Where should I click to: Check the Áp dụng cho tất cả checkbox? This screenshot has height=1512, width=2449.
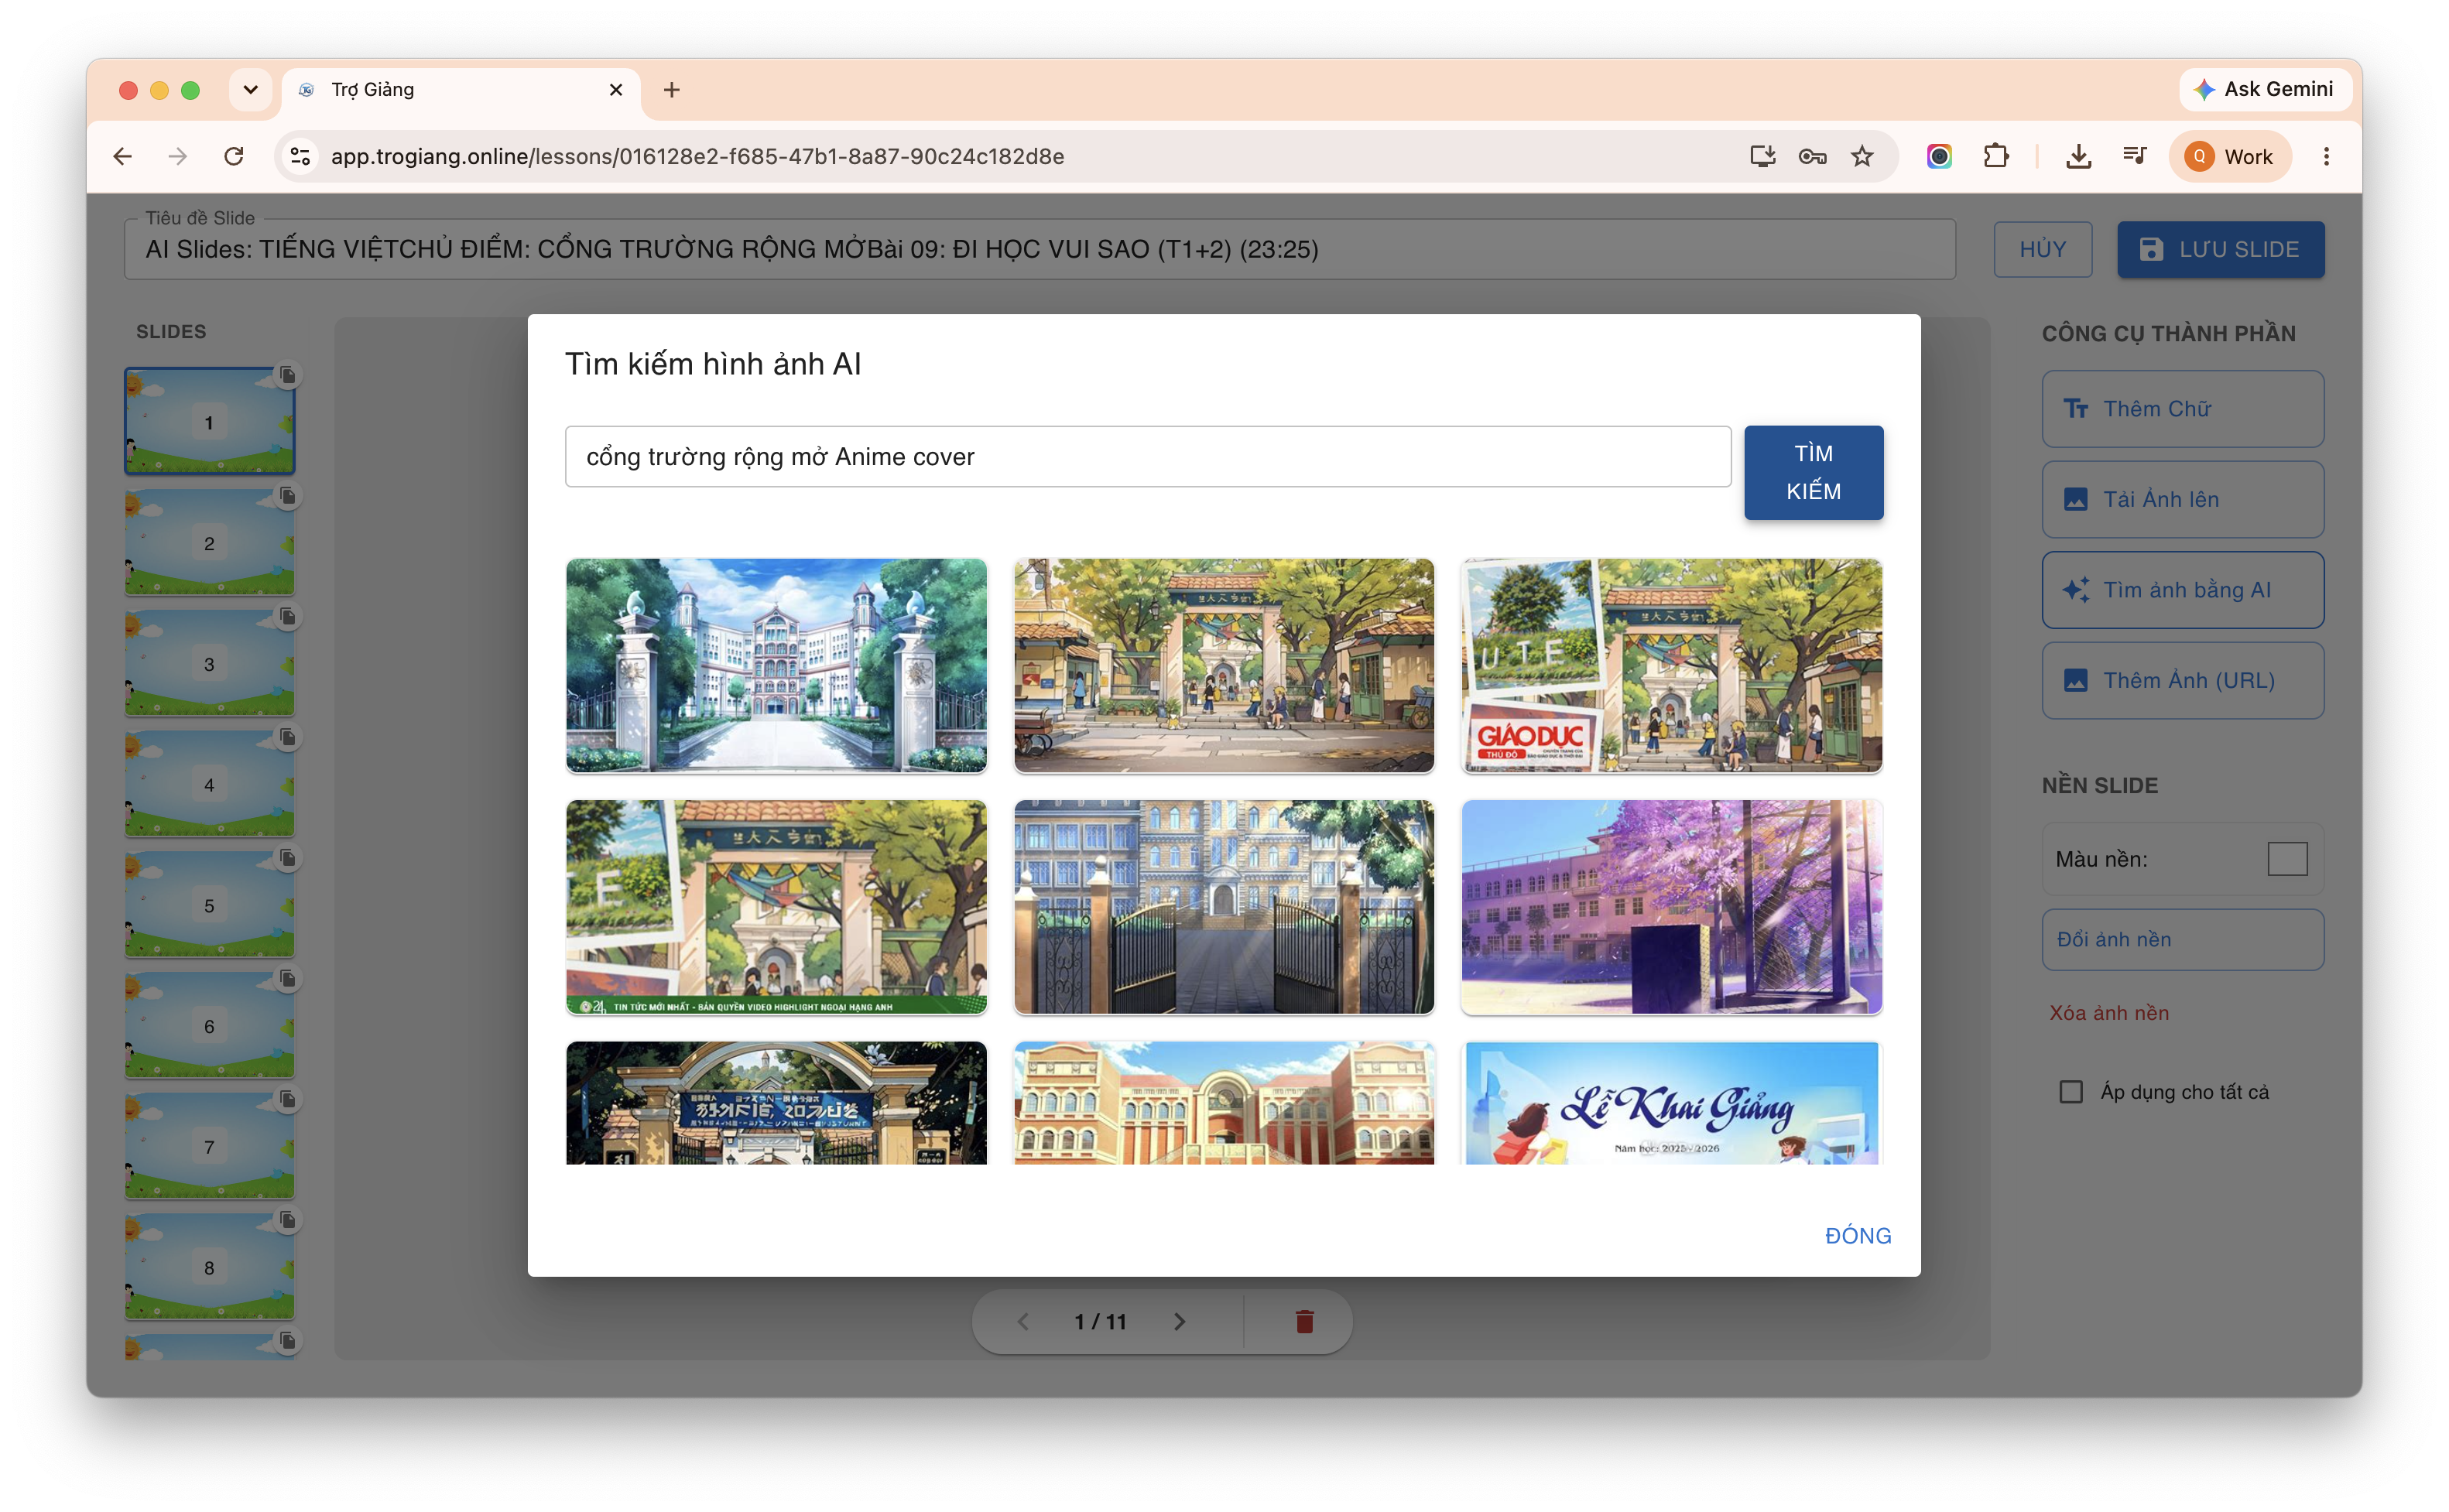tap(2071, 1092)
